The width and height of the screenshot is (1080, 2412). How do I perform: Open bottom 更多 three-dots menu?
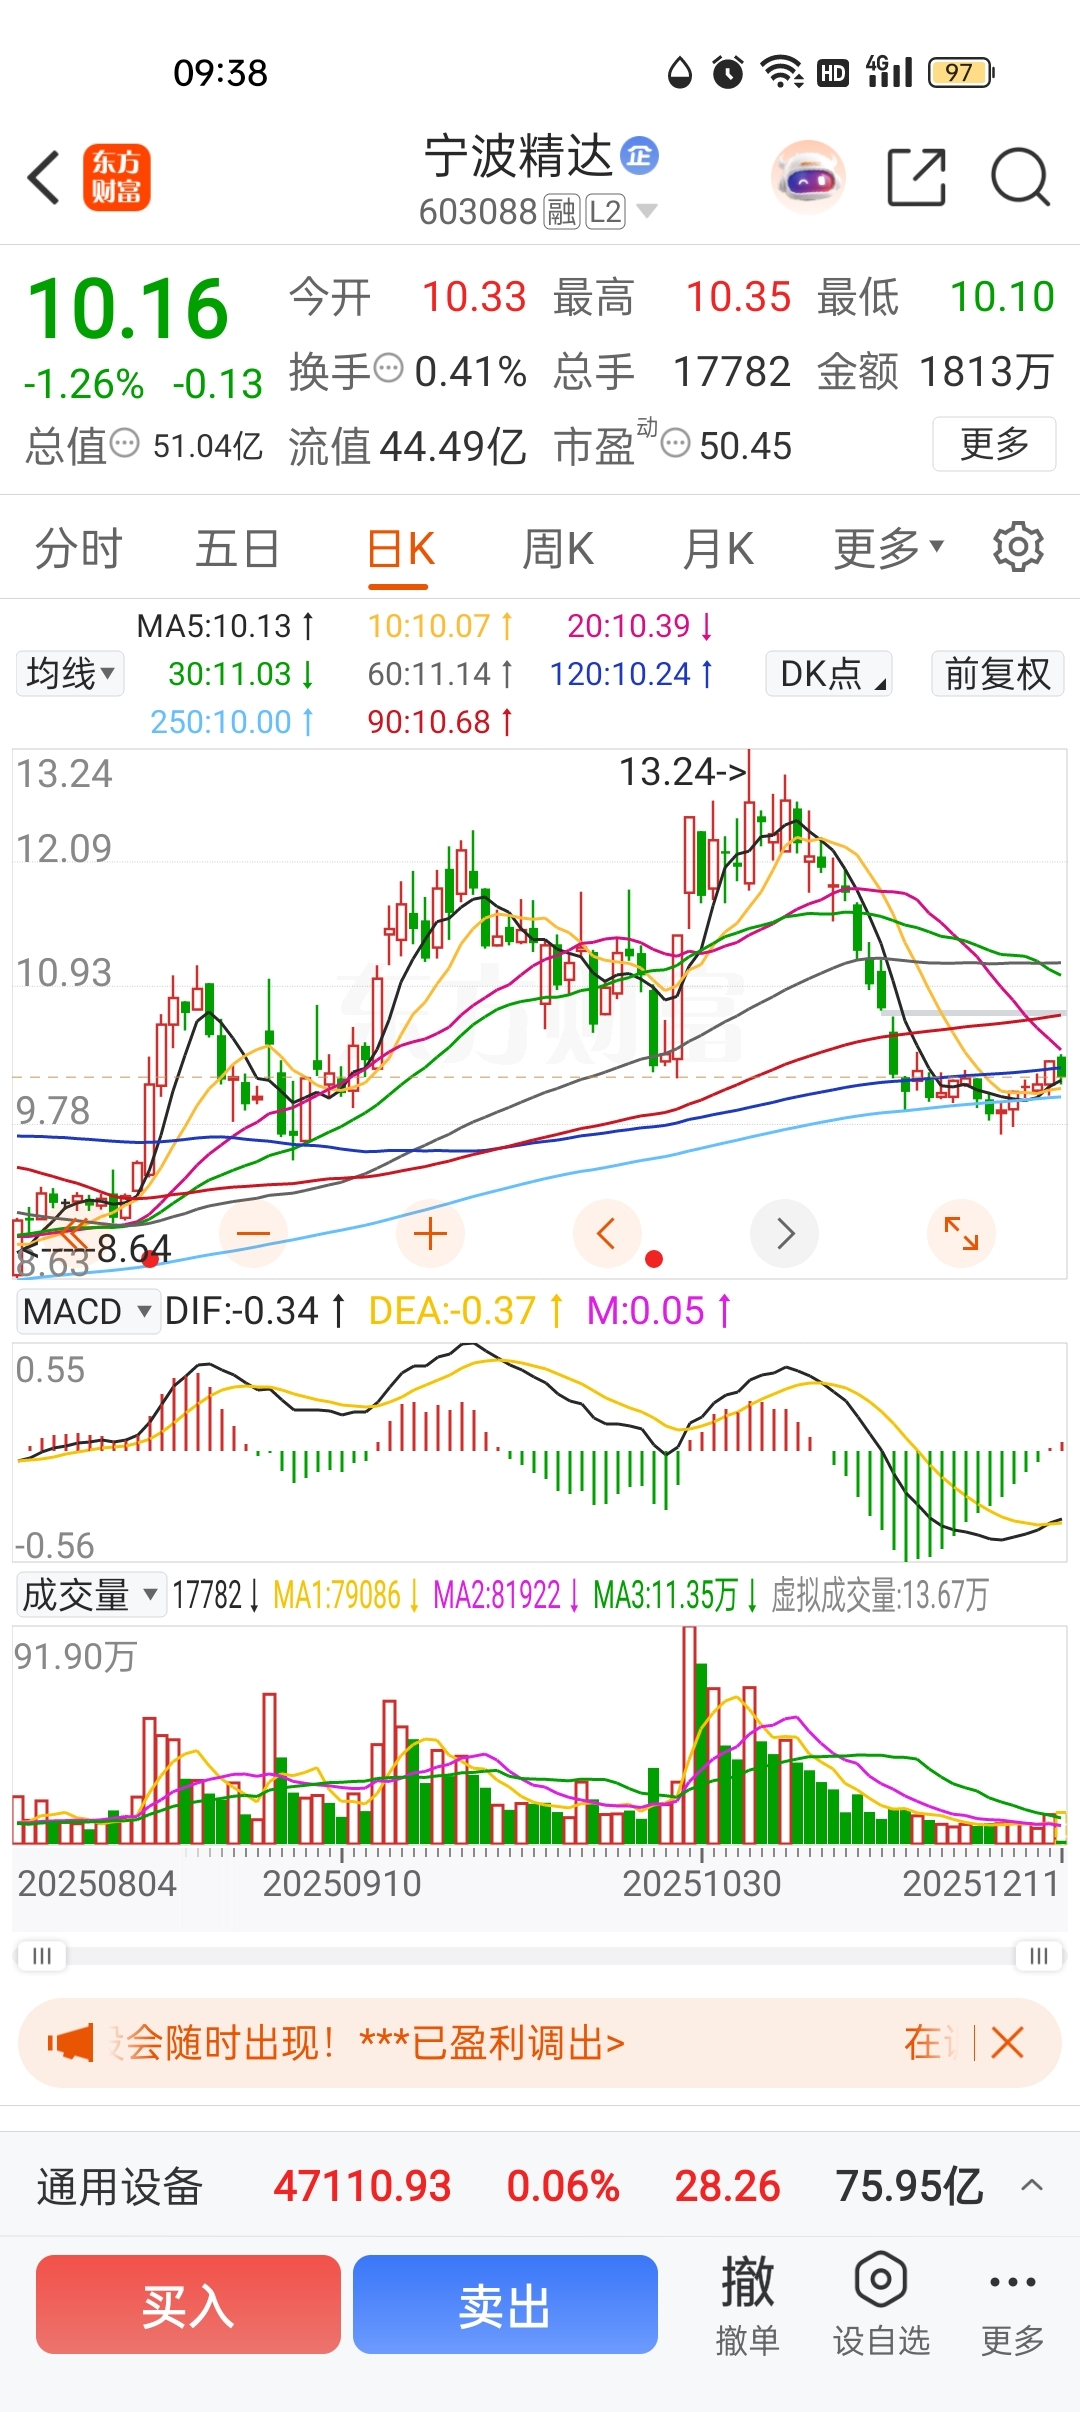click(1012, 2305)
